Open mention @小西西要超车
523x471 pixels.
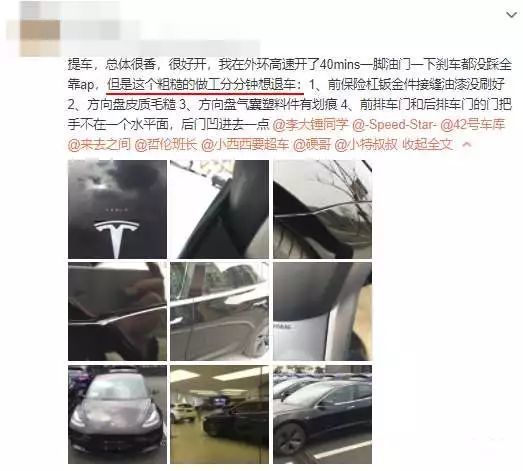click(x=245, y=144)
